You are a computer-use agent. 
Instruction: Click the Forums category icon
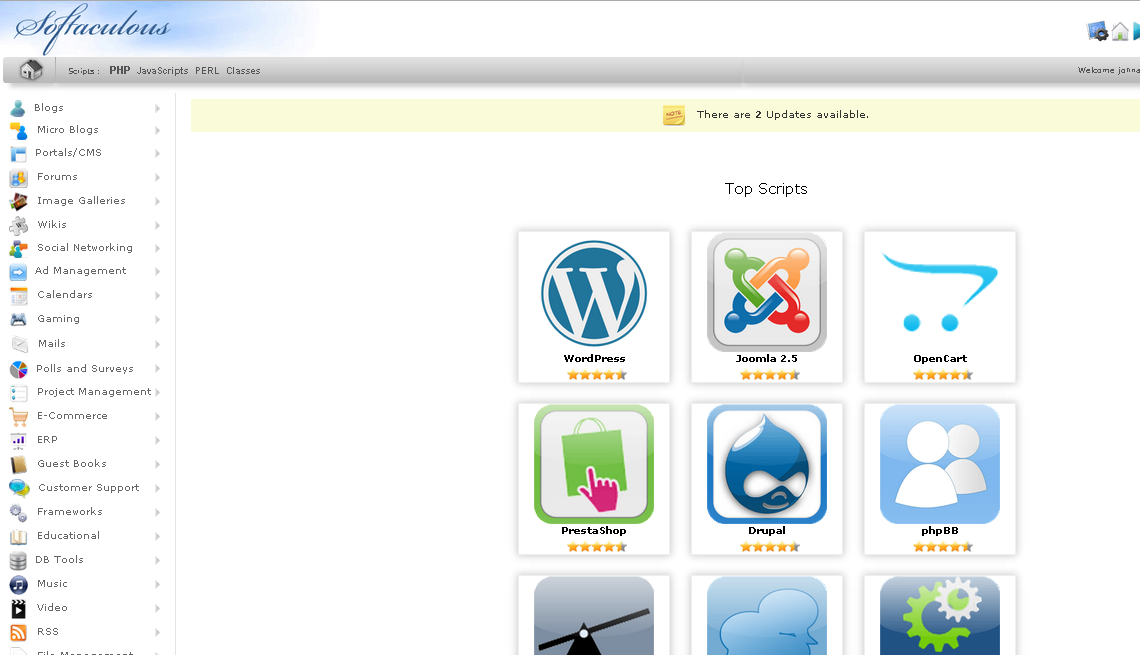coord(18,177)
